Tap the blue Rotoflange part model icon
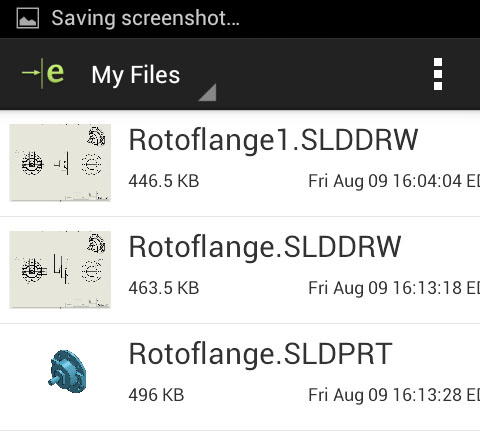480x439 pixels. pos(68,371)
